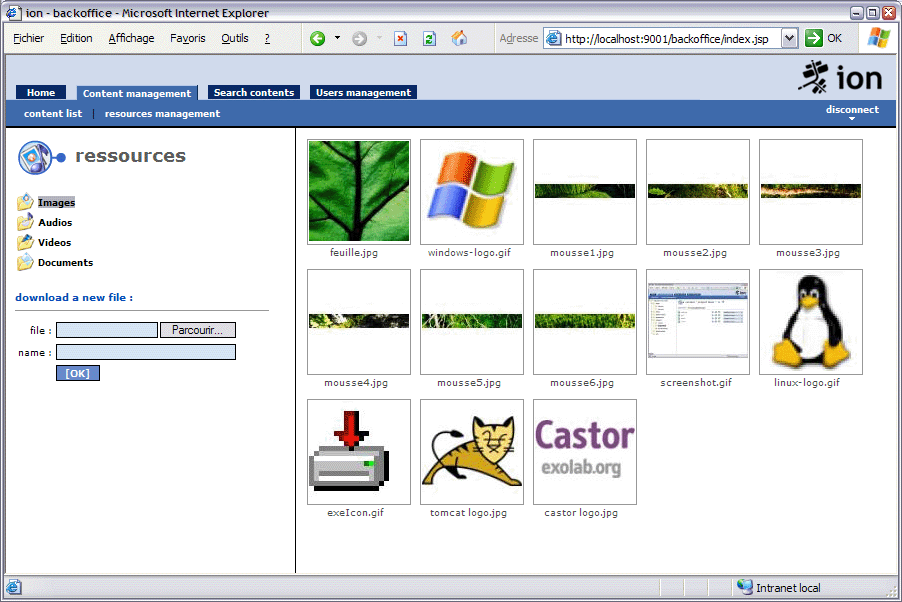Click the resources management link

[162, 113]
